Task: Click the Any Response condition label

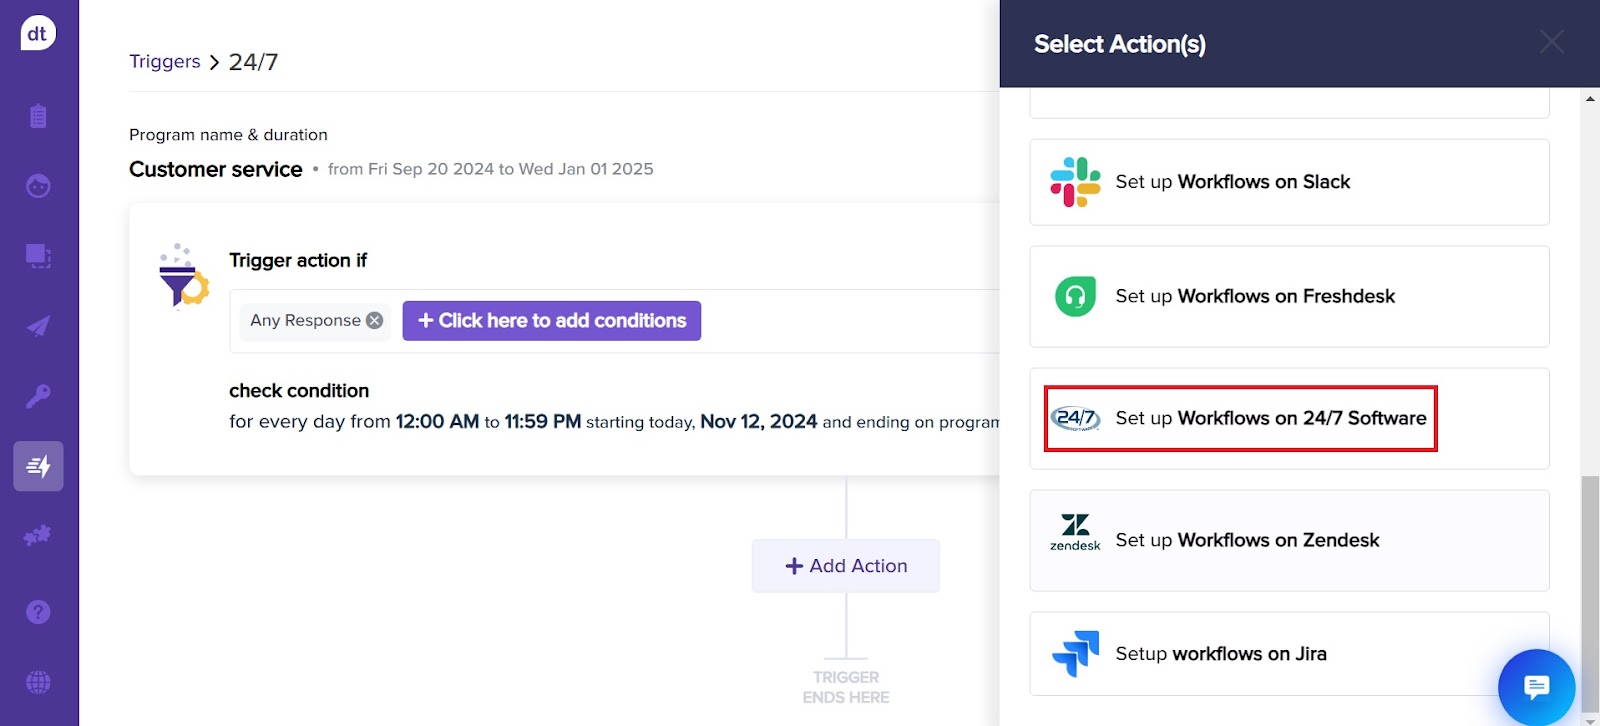Action: (305, 320)
